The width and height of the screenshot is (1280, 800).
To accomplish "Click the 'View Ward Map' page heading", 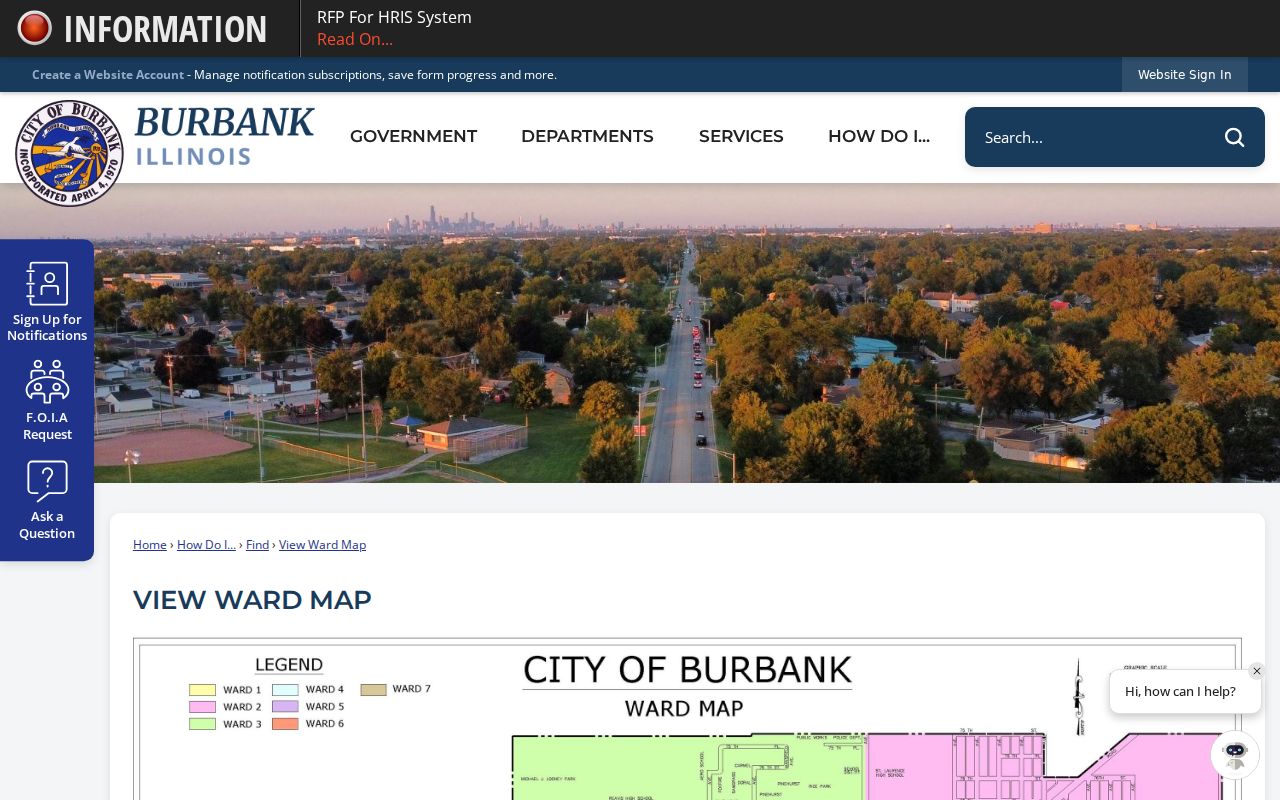I will click(x=252, y=600).
